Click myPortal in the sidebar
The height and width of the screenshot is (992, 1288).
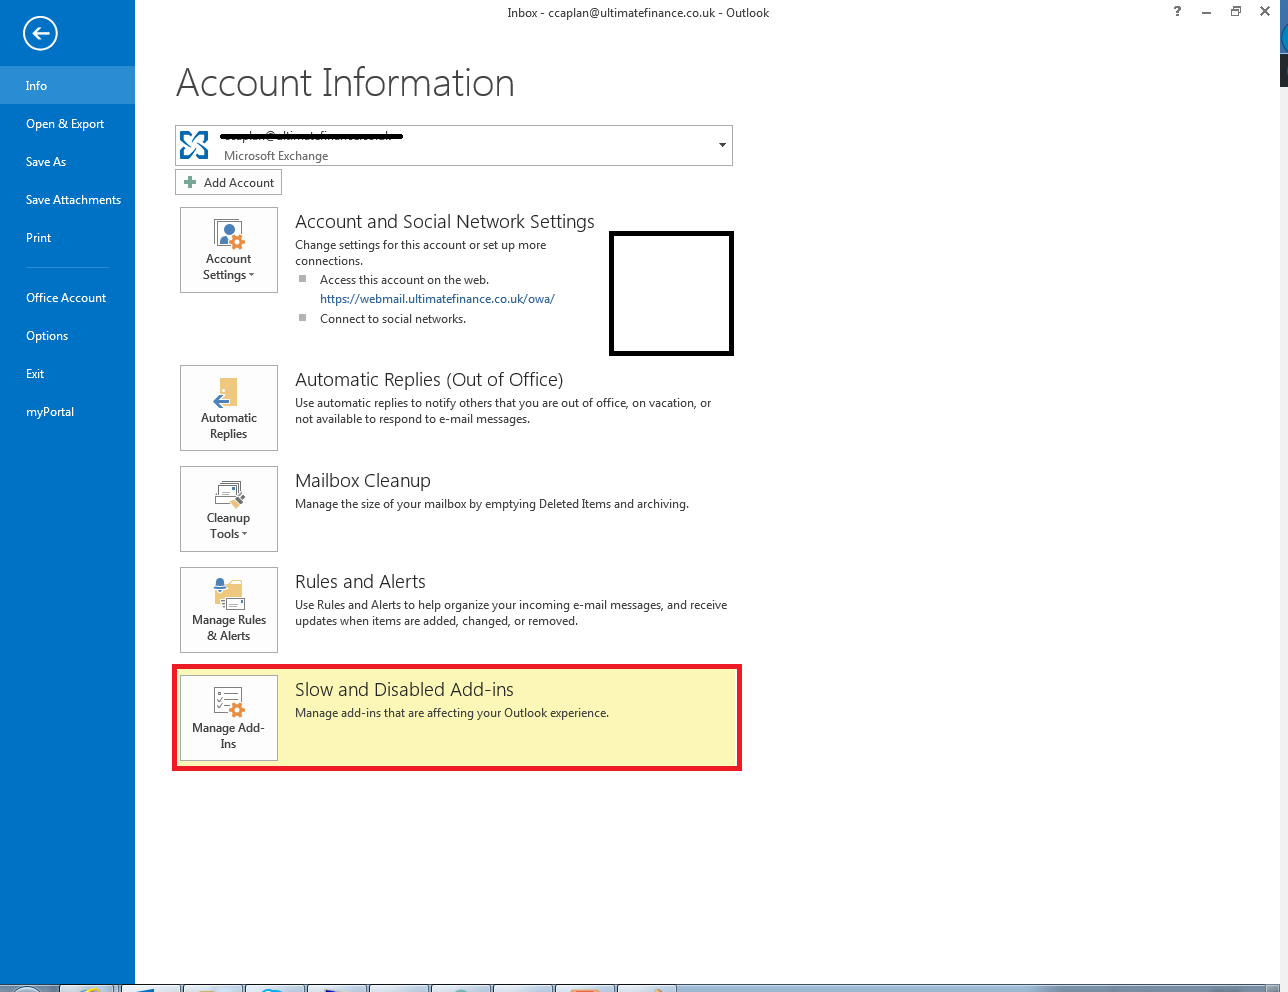[50, 411]
